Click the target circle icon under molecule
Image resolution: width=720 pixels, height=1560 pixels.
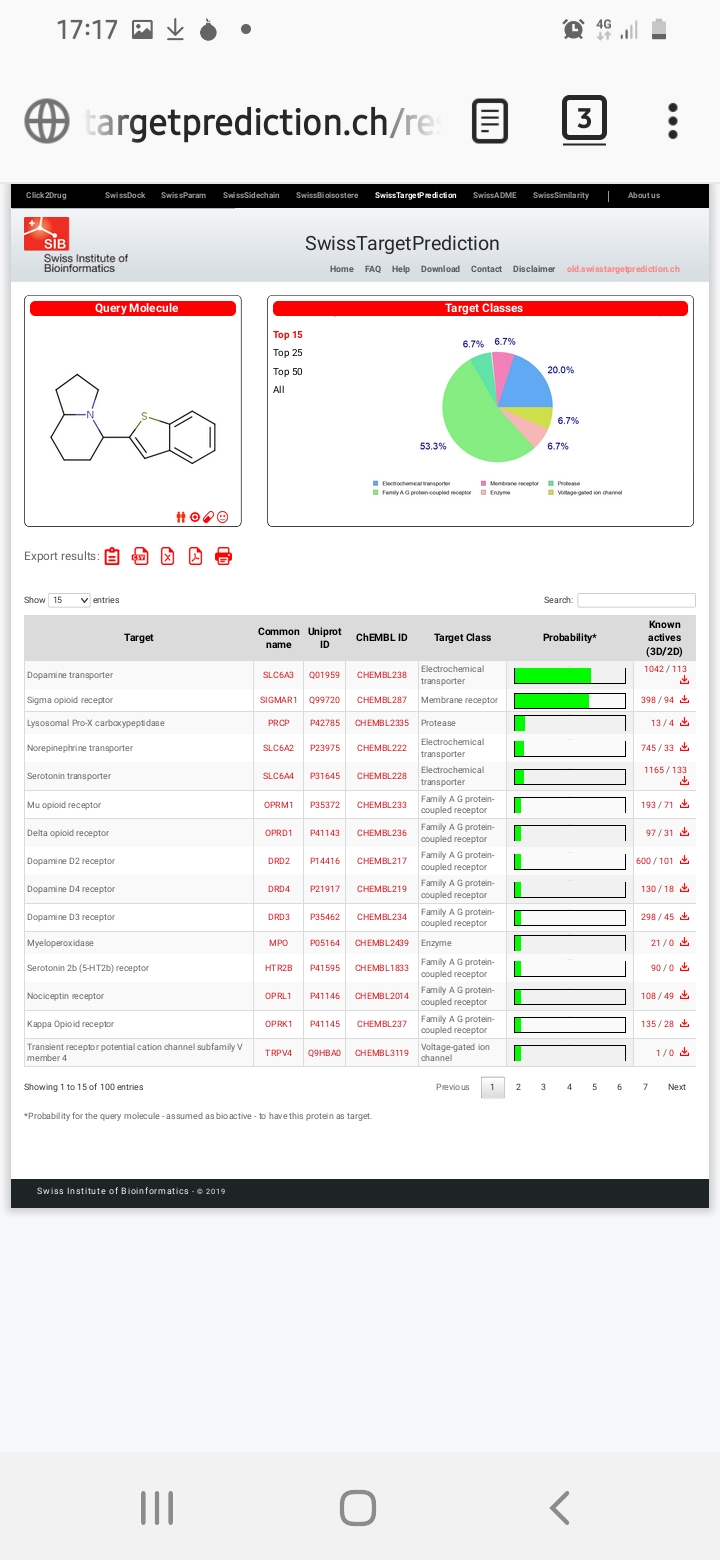tap(195, 517)
